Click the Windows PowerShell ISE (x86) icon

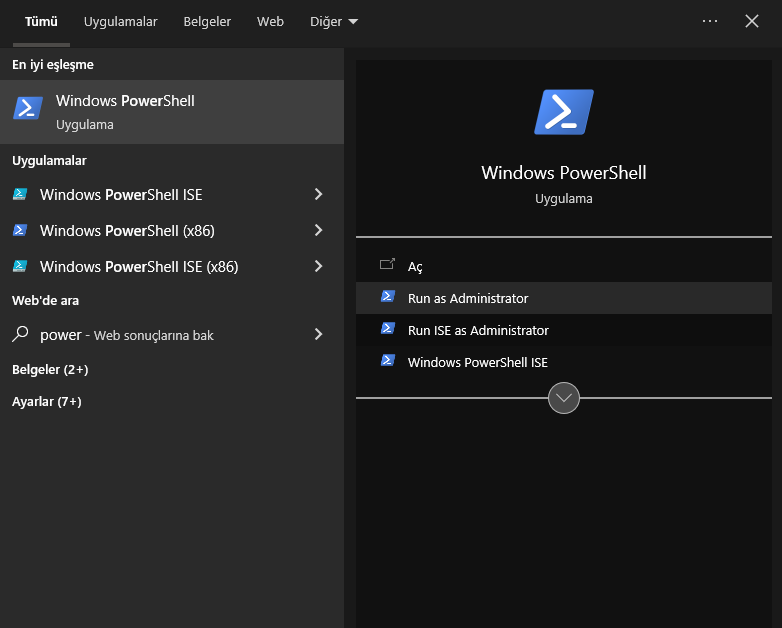[x=20, y=266]
